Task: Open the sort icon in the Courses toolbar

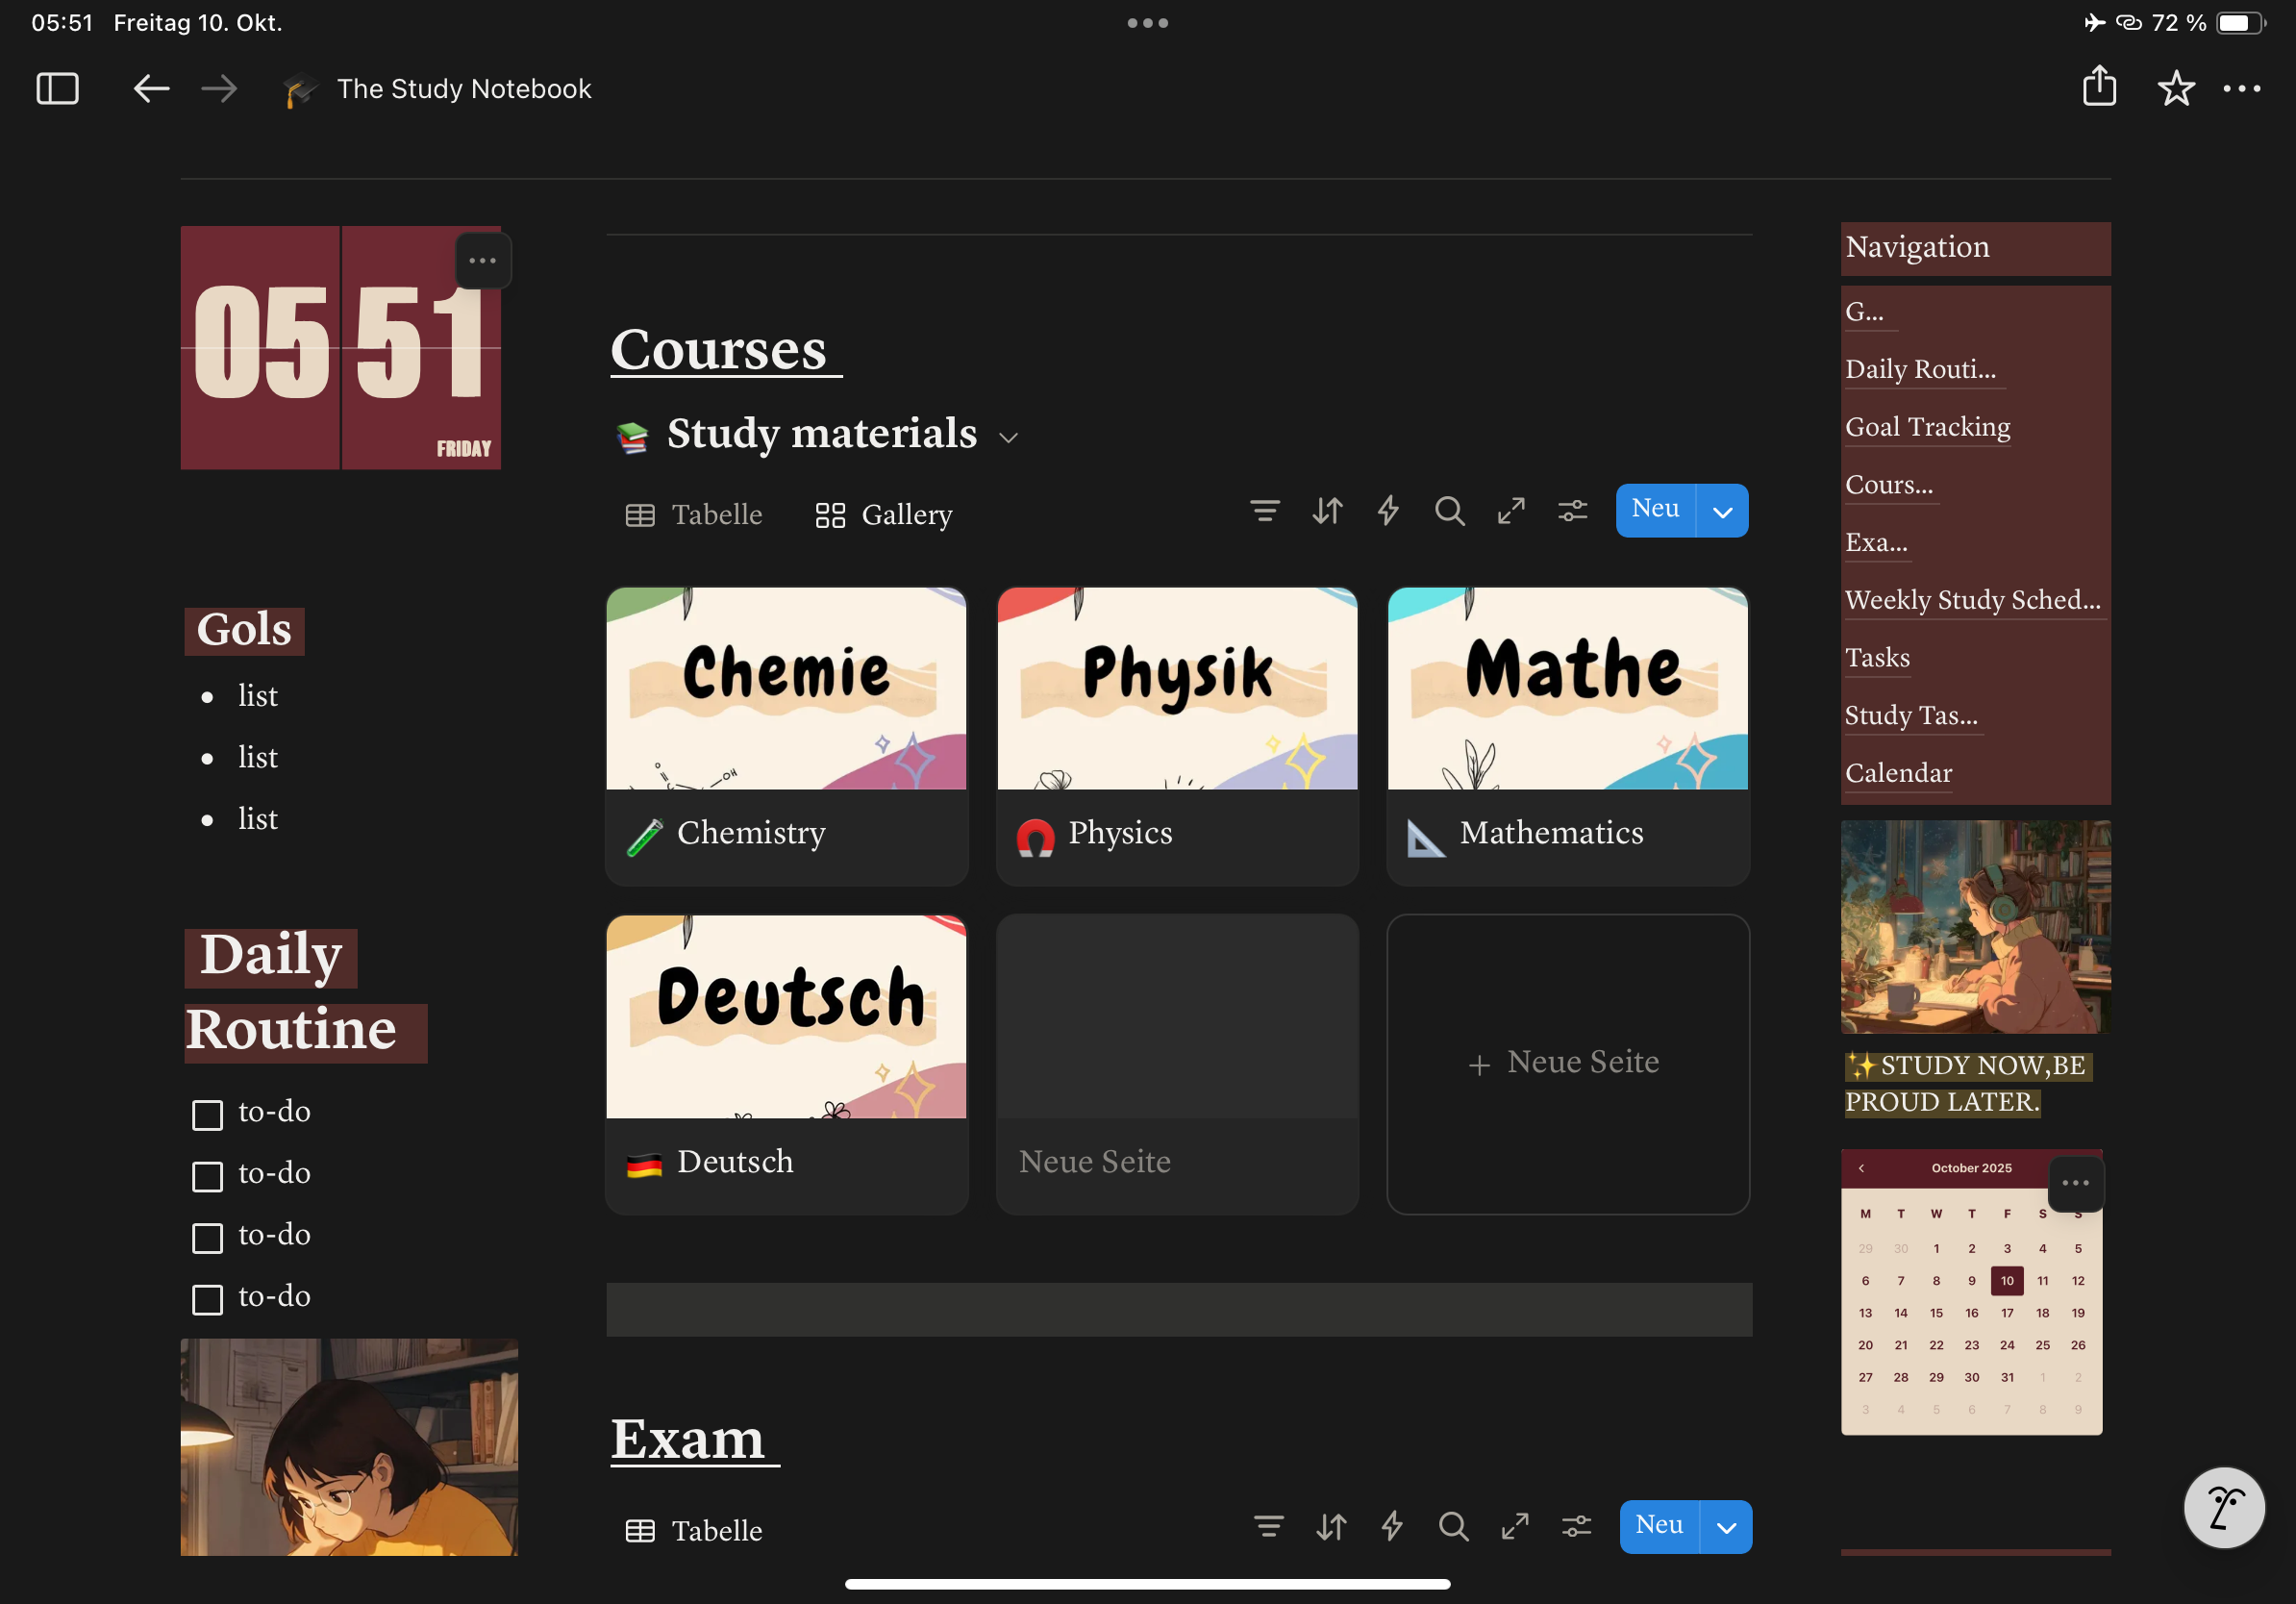Action: [1326, 510]
